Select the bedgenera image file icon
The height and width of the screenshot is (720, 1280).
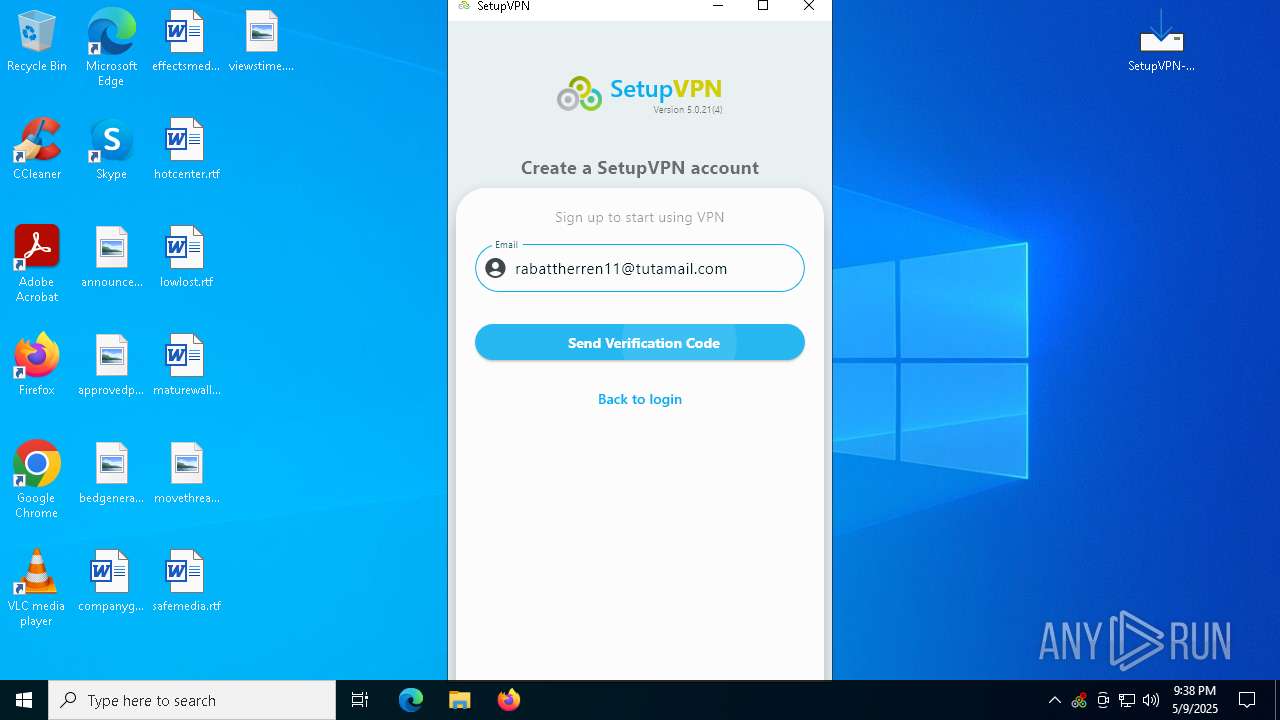pyautogui.click(x=111, y=474)
